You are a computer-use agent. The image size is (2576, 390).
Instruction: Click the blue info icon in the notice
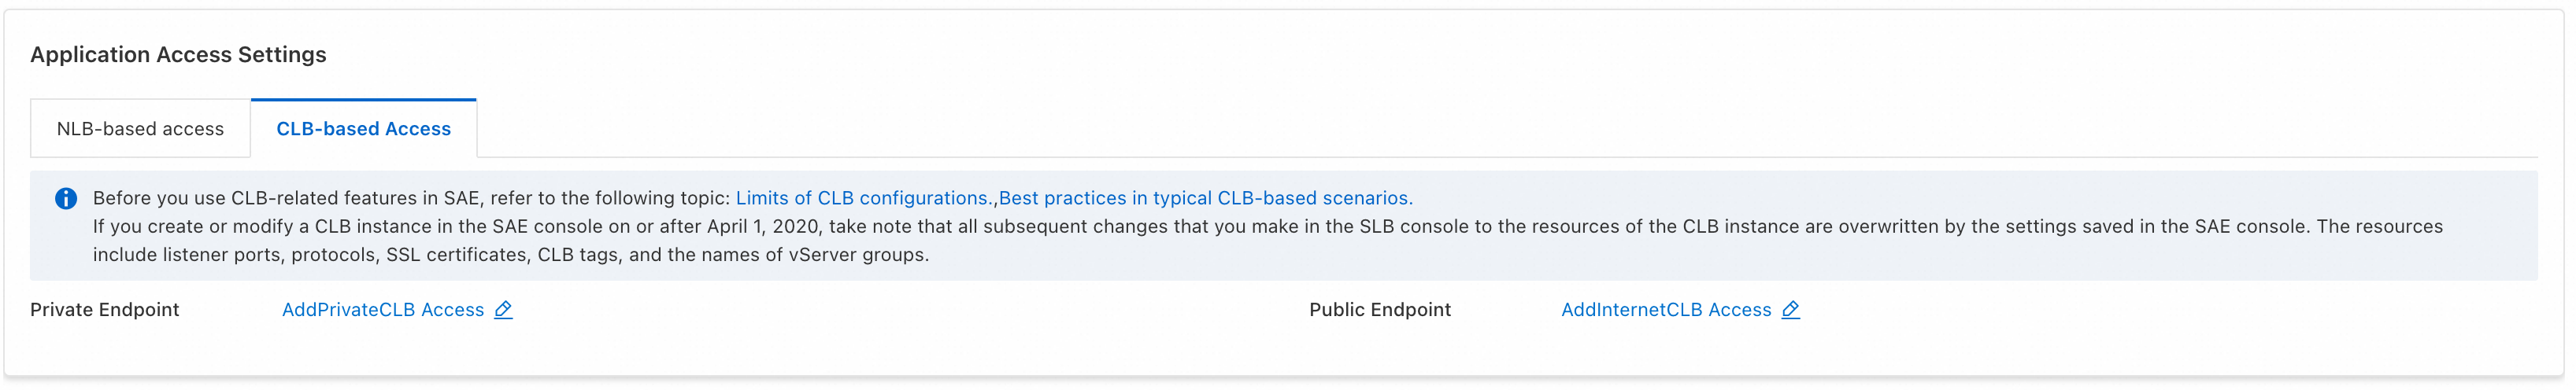tap(66, 199)
